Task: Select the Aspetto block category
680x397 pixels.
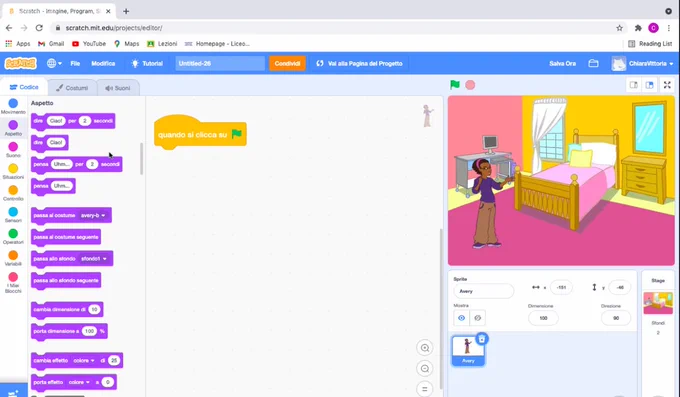Action: [x=13, y=128]
